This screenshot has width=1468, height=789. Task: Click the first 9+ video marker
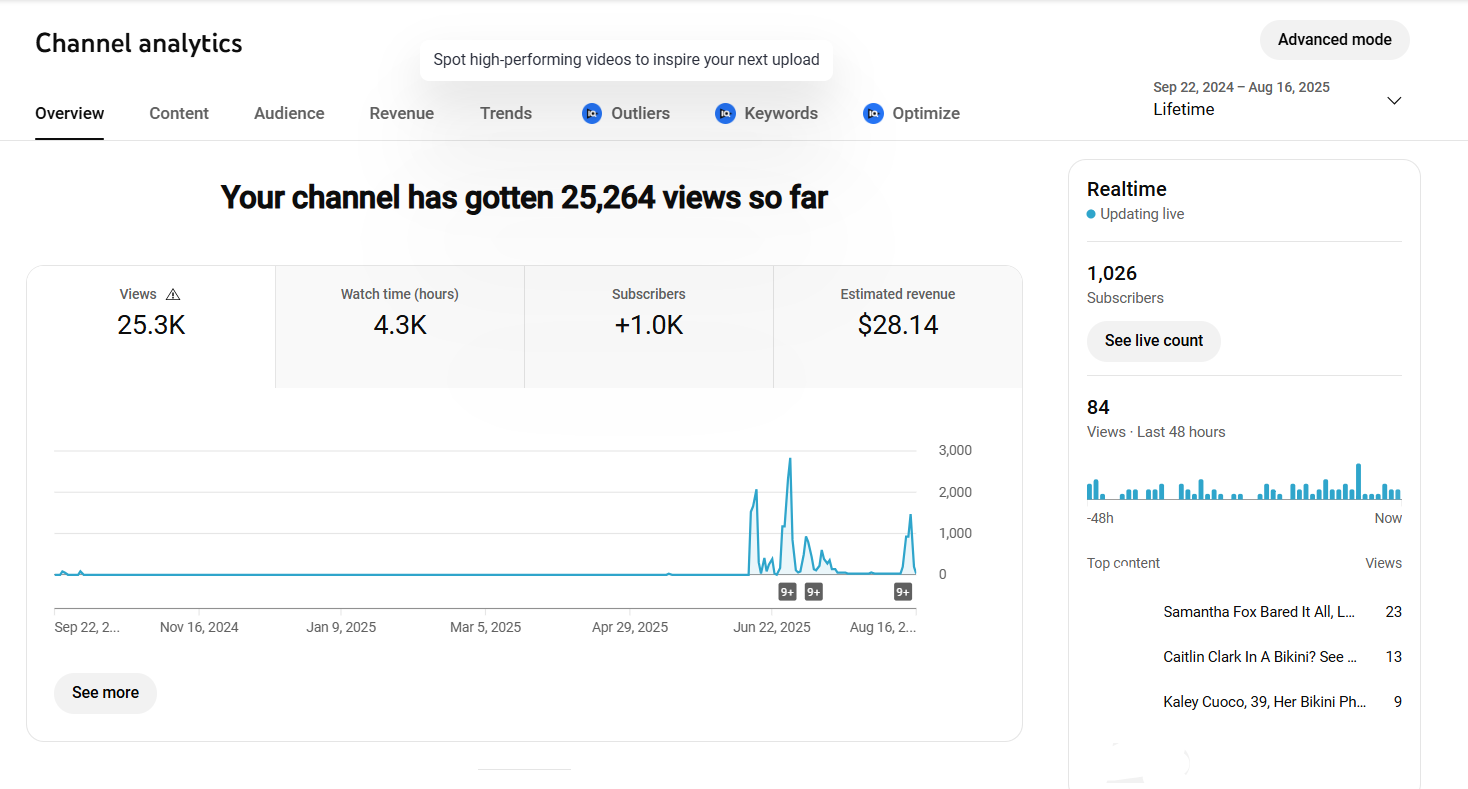point(787,592)
